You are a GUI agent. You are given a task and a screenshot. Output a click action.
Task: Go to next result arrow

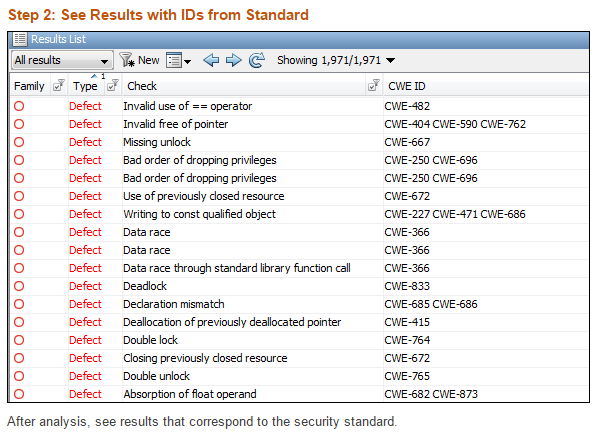coord(234,60)
